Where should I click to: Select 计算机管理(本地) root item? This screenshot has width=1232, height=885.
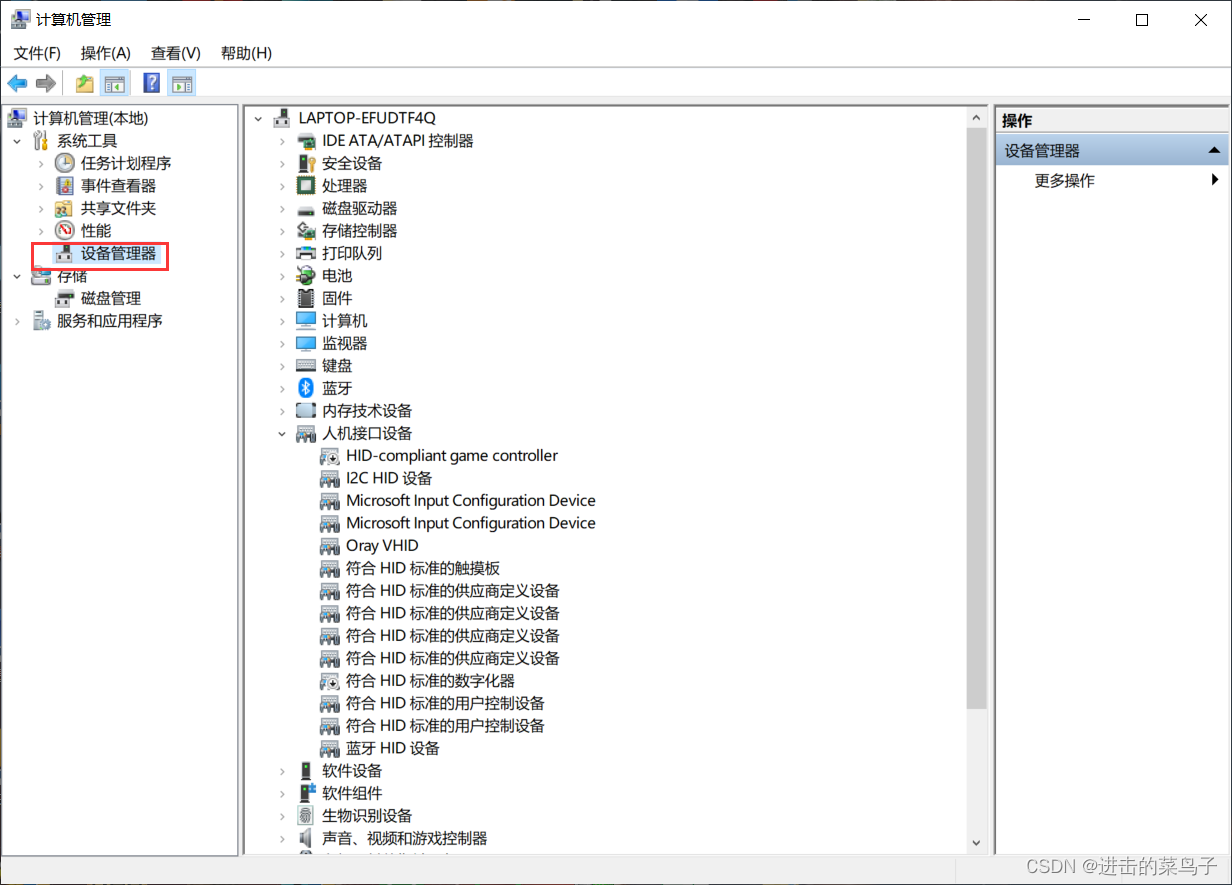[x=91, y=118]
